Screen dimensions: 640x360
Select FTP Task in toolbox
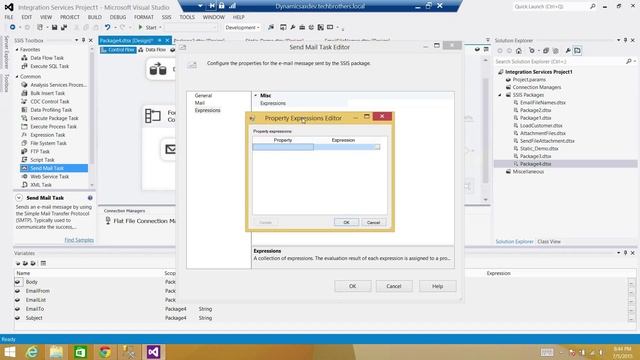coord(40,151)
